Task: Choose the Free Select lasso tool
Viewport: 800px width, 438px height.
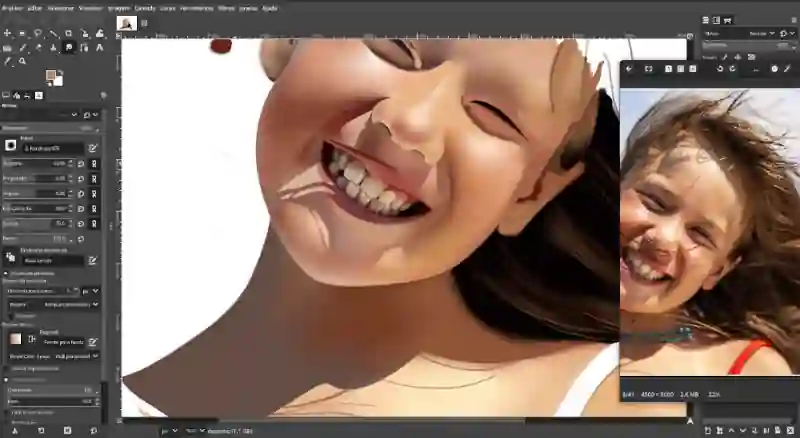Action: click(37, 33)
